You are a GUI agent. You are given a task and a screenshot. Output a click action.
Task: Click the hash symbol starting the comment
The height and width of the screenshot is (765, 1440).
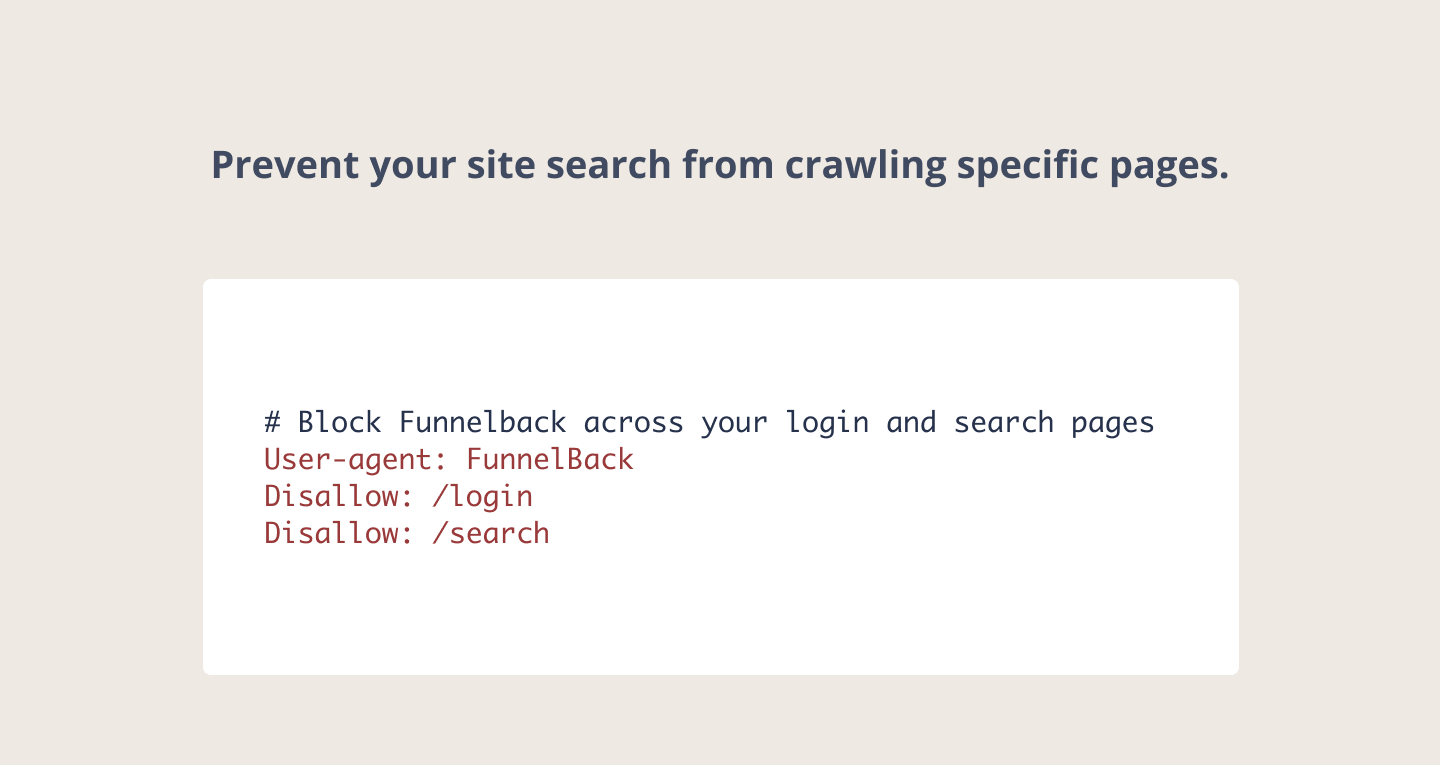[273, 422]
